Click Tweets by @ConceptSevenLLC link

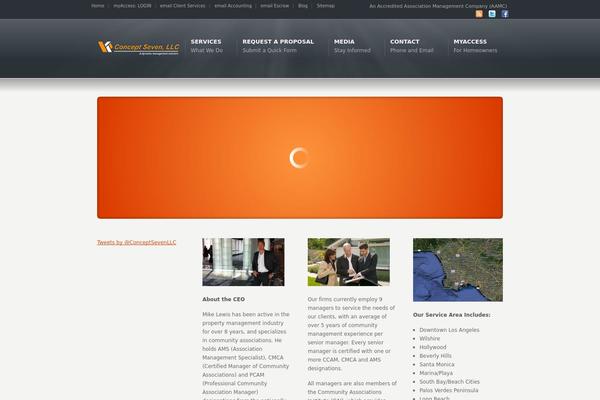point(137,242)
